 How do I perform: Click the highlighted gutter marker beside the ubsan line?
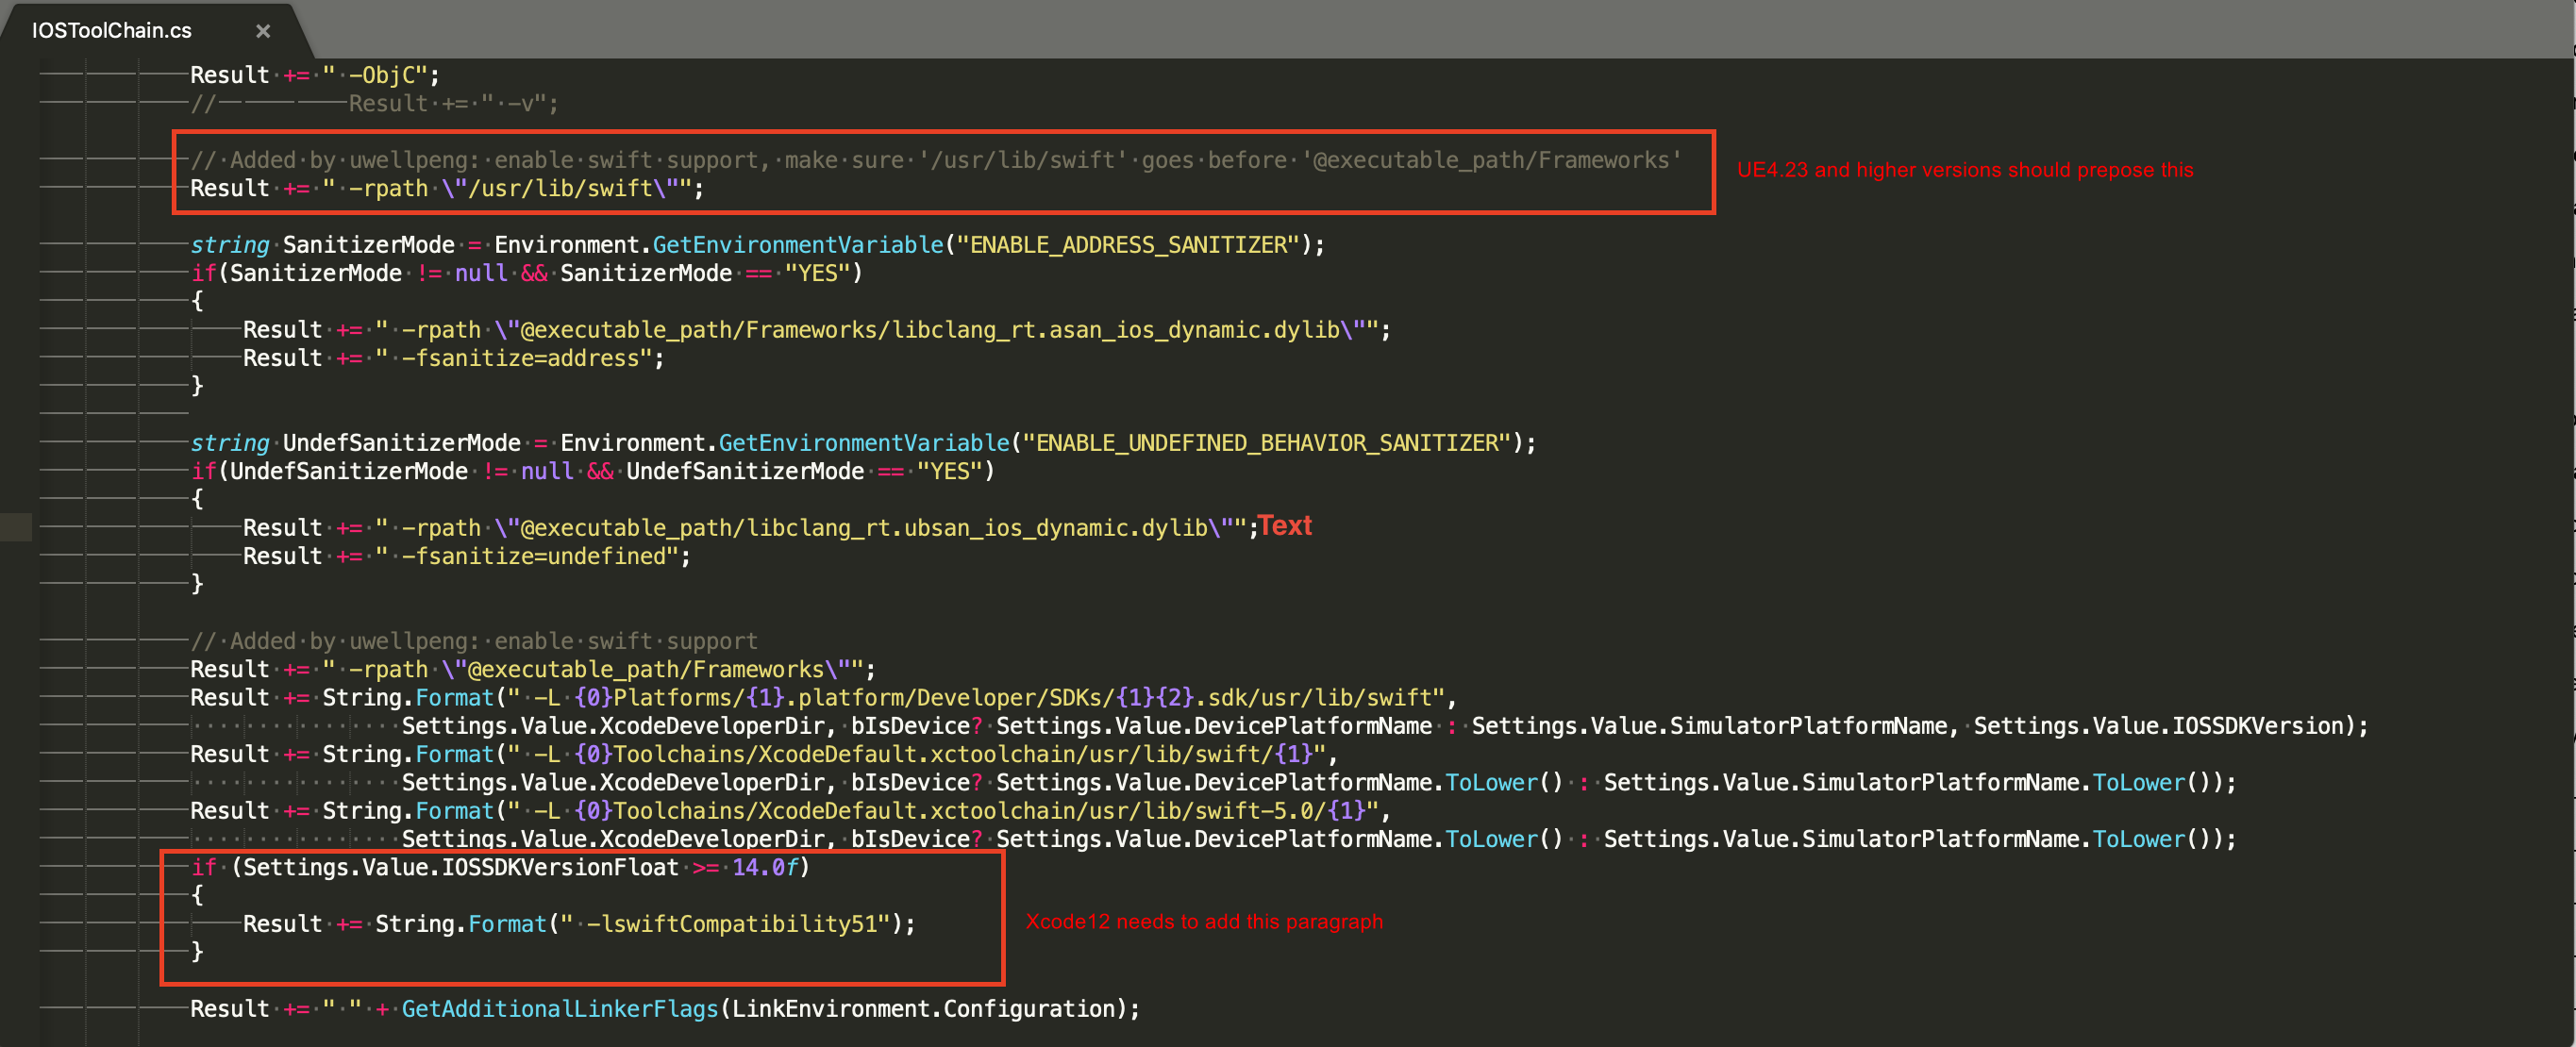click(x=16, y=527)
